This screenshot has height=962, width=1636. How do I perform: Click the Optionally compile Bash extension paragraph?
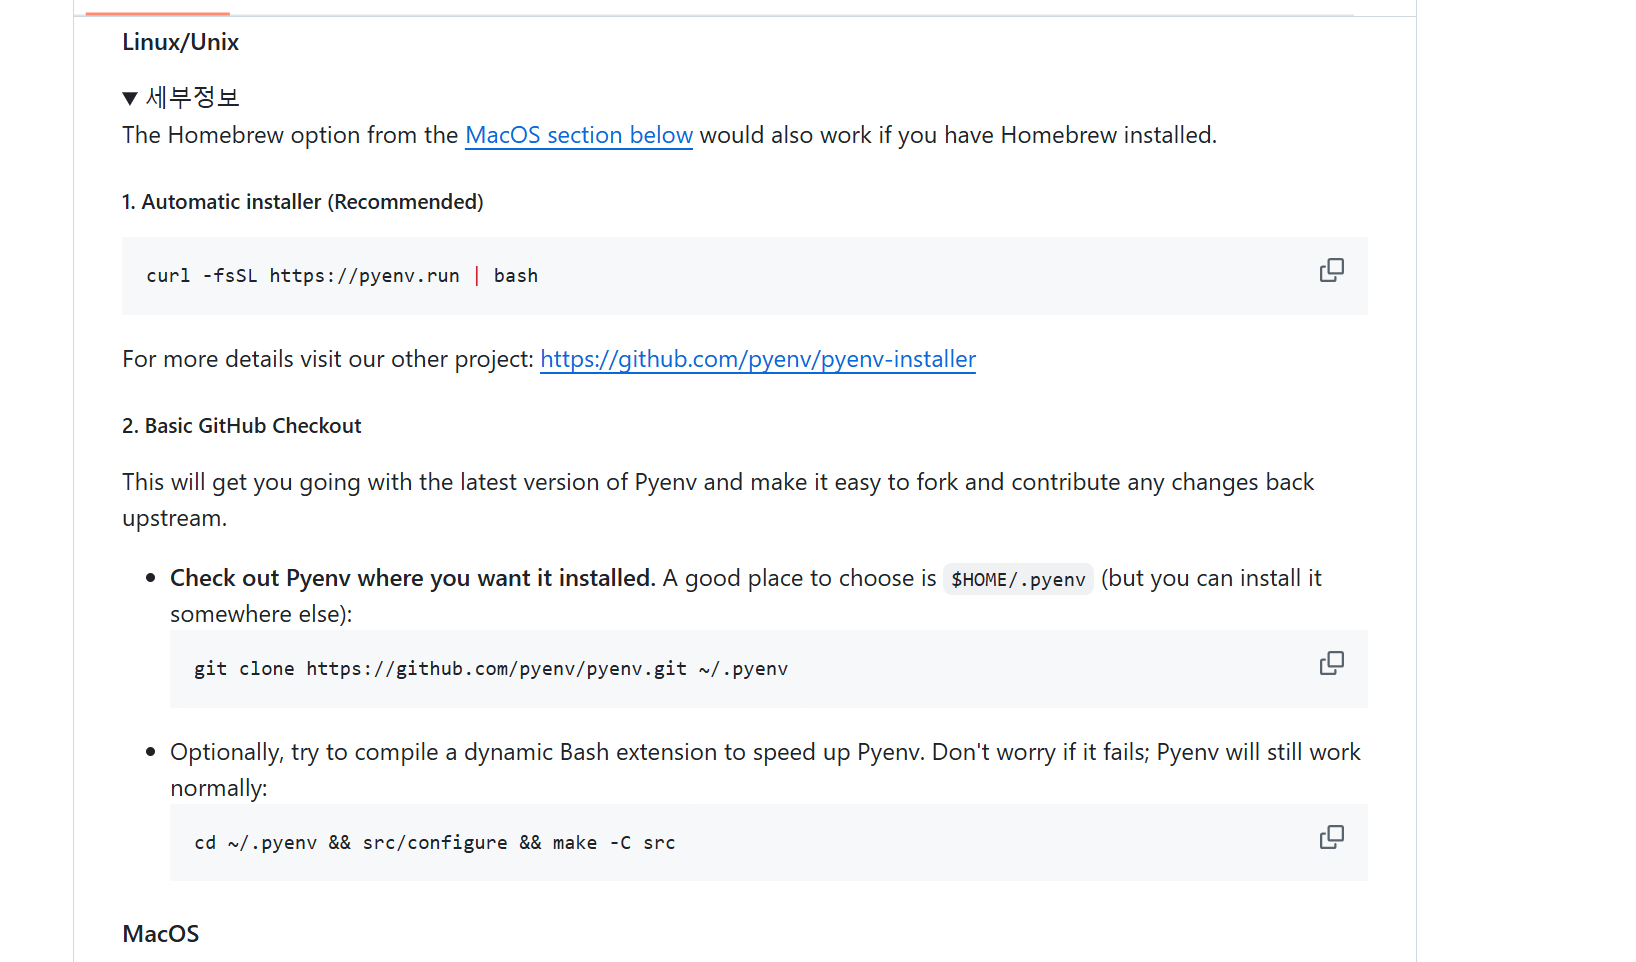[765, 770]
